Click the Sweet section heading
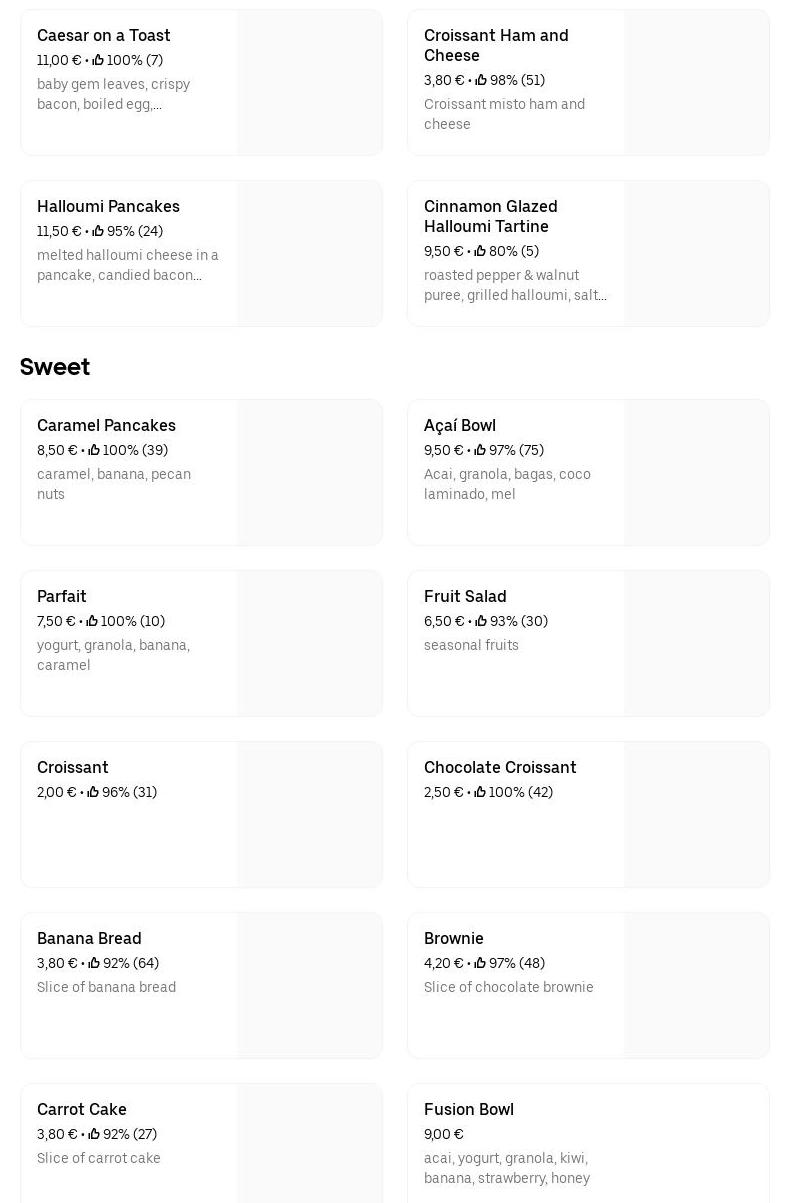804x1203 pixels. 55,367
